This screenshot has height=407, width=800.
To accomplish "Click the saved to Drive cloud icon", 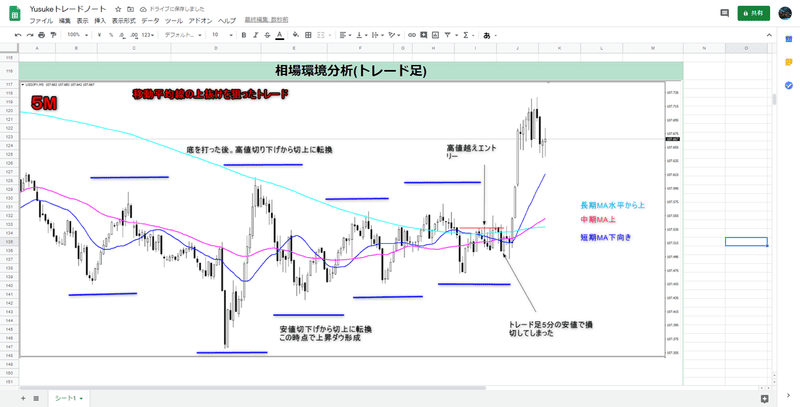I will tap(143, 9).
